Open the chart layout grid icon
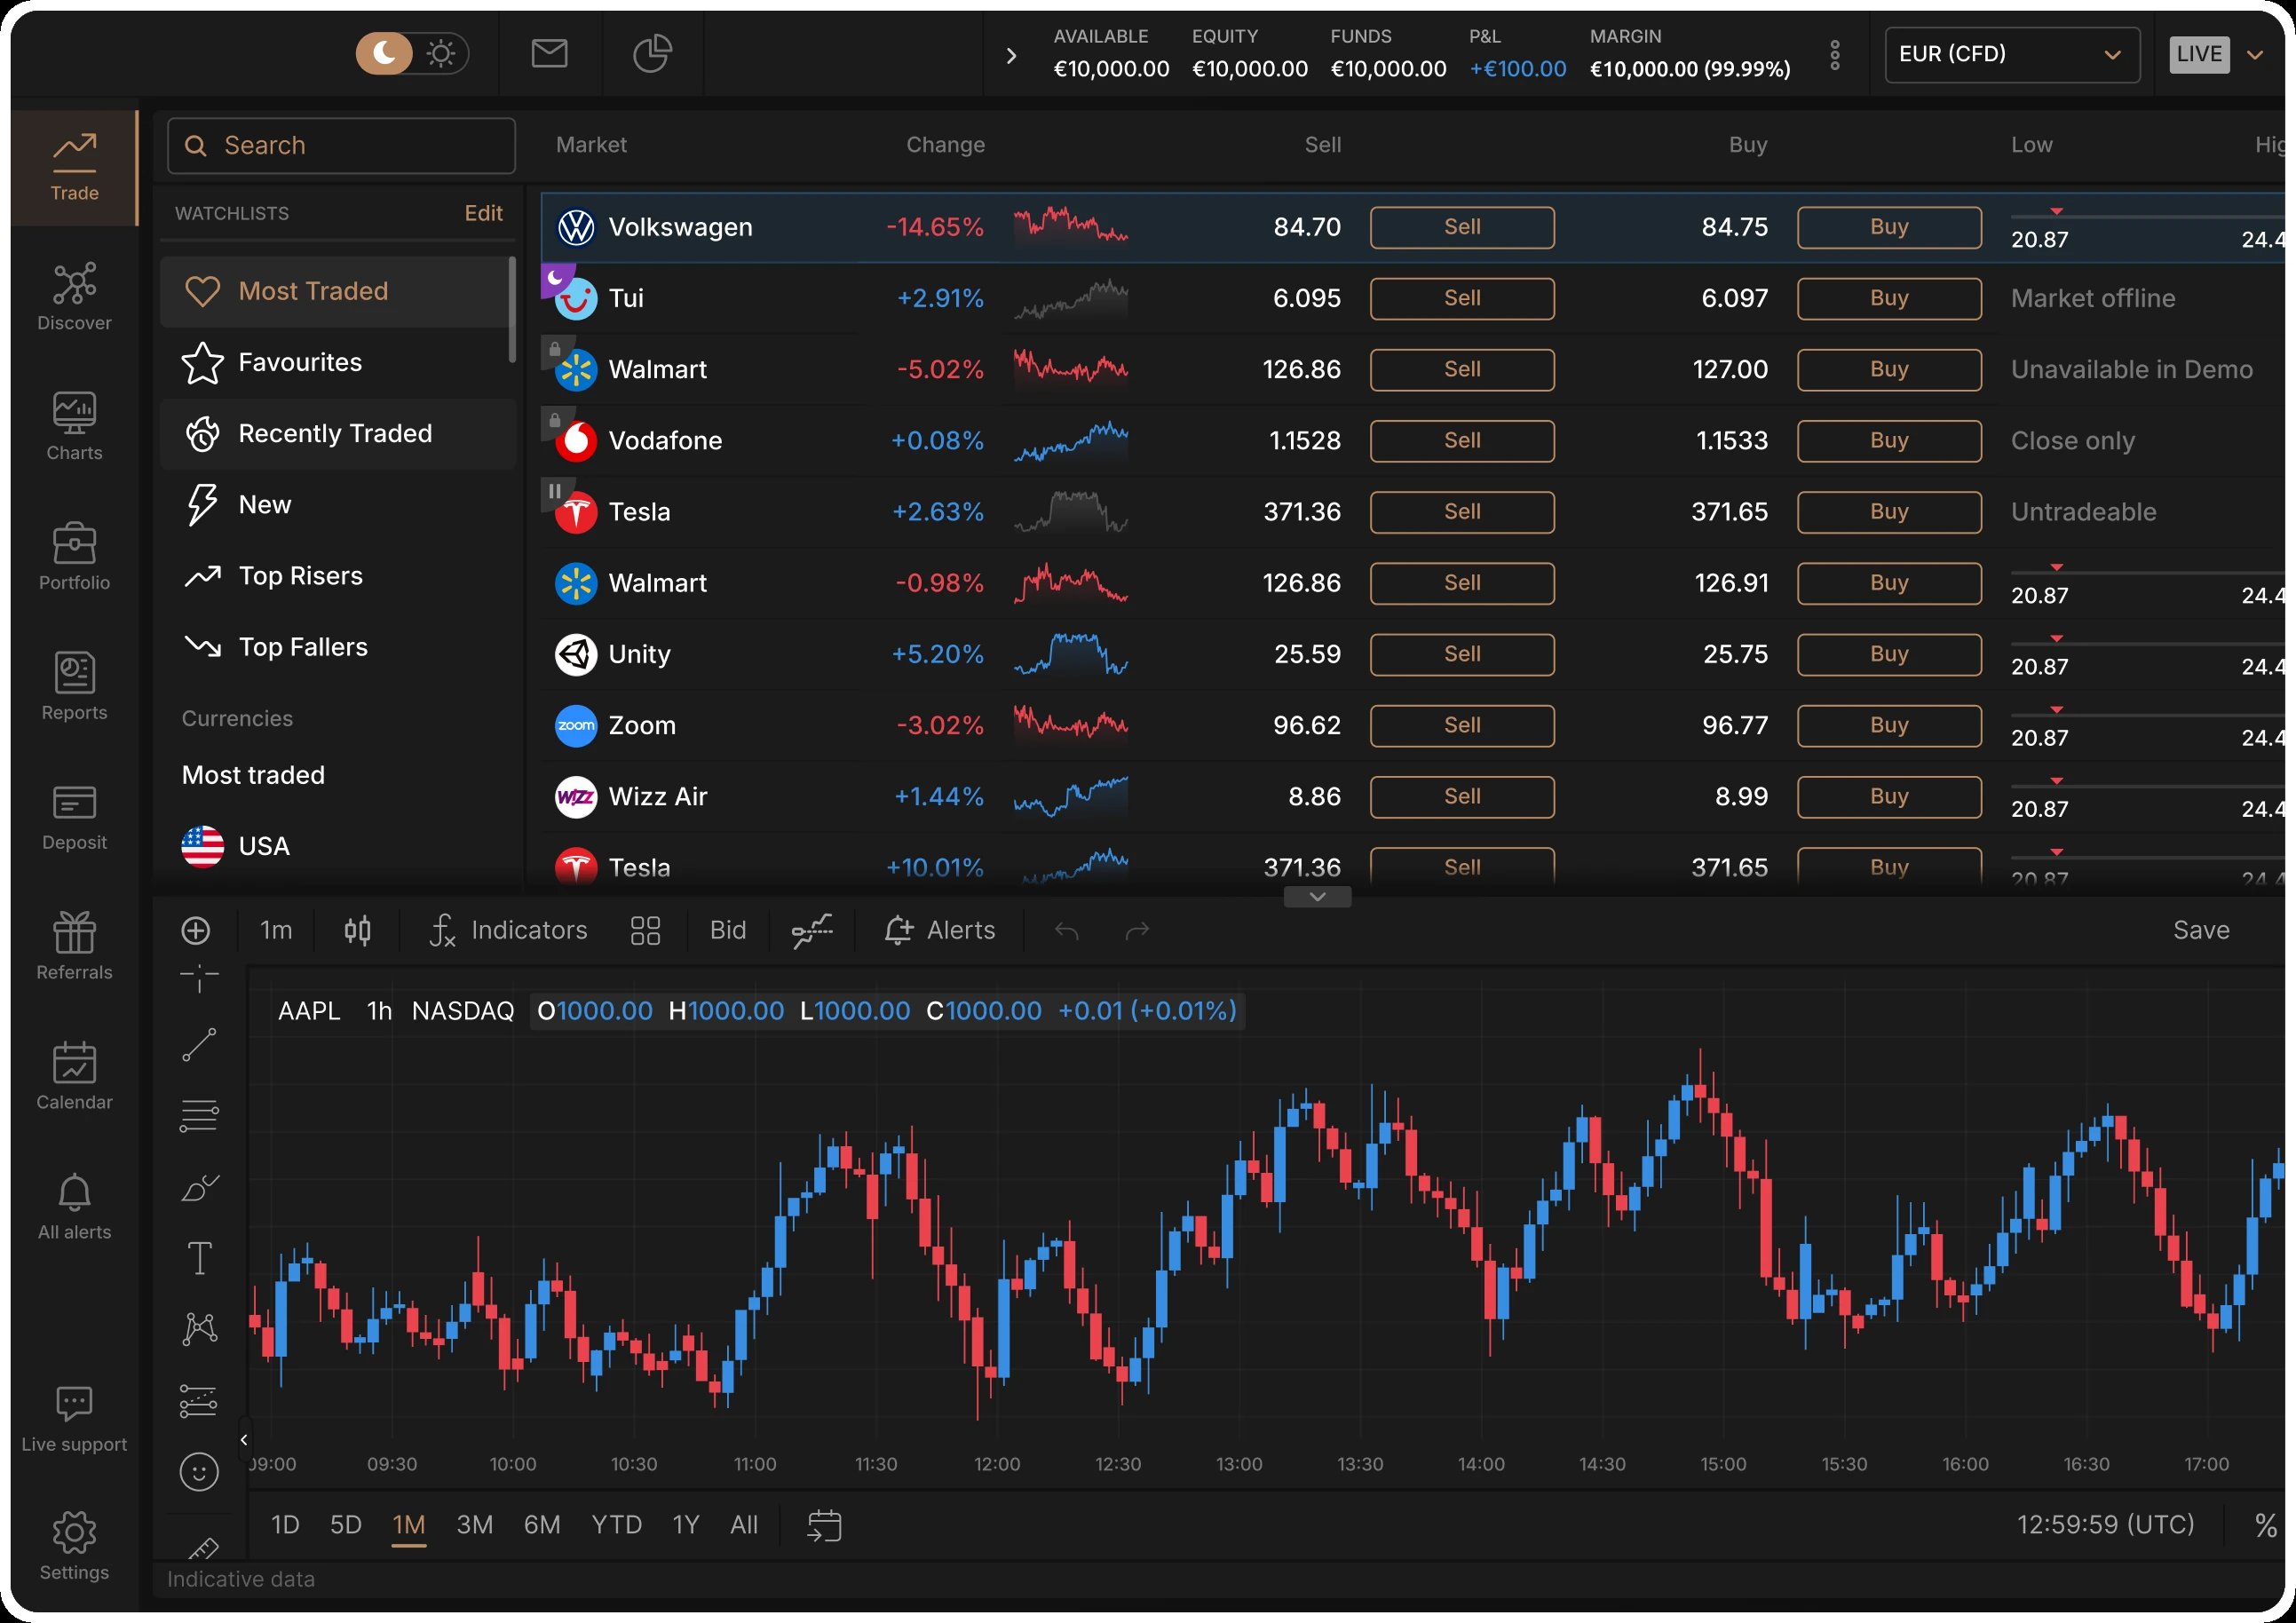Image resolution: width=2296 pixels, height=1623 pixels. (x=645, y=931)
